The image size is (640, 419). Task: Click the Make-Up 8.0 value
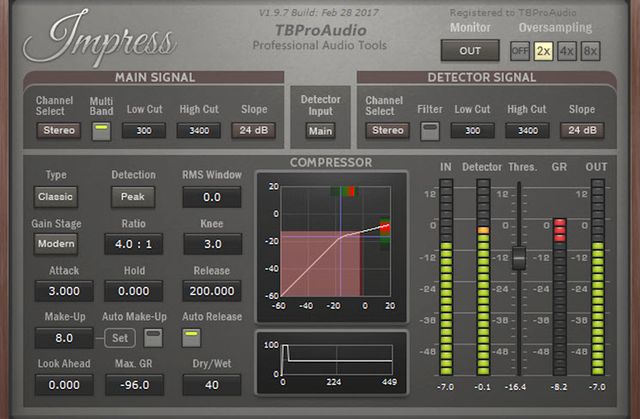pyautogui.click(x=64, y=338)
